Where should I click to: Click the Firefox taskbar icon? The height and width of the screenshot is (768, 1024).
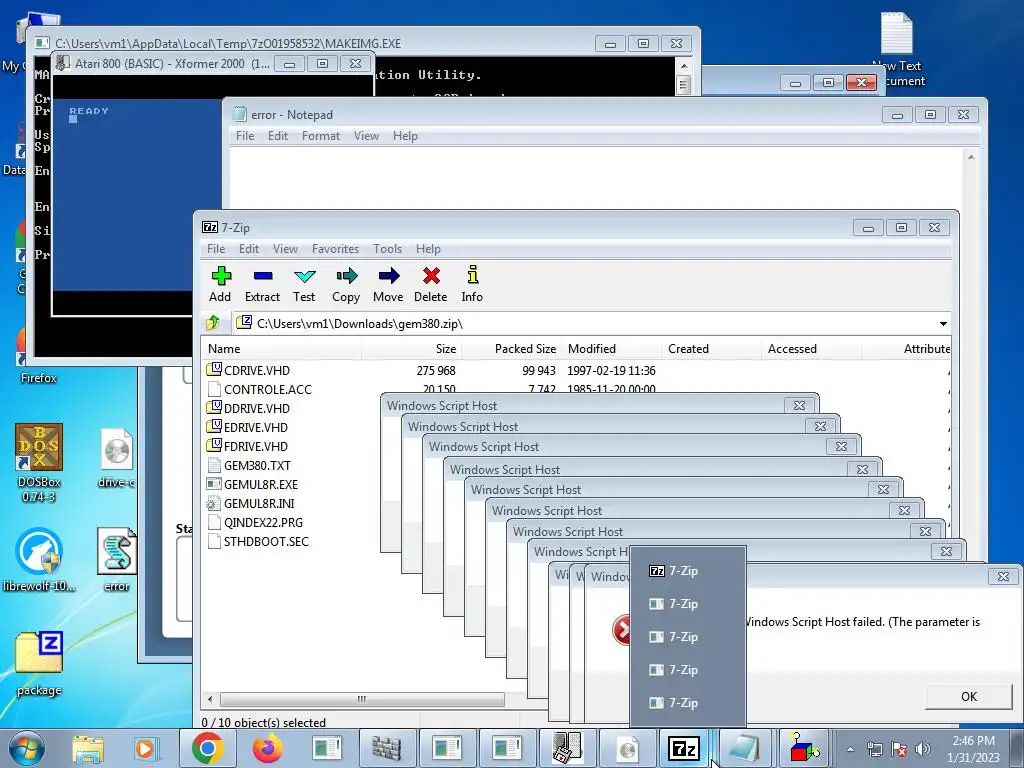coord(268,748)
